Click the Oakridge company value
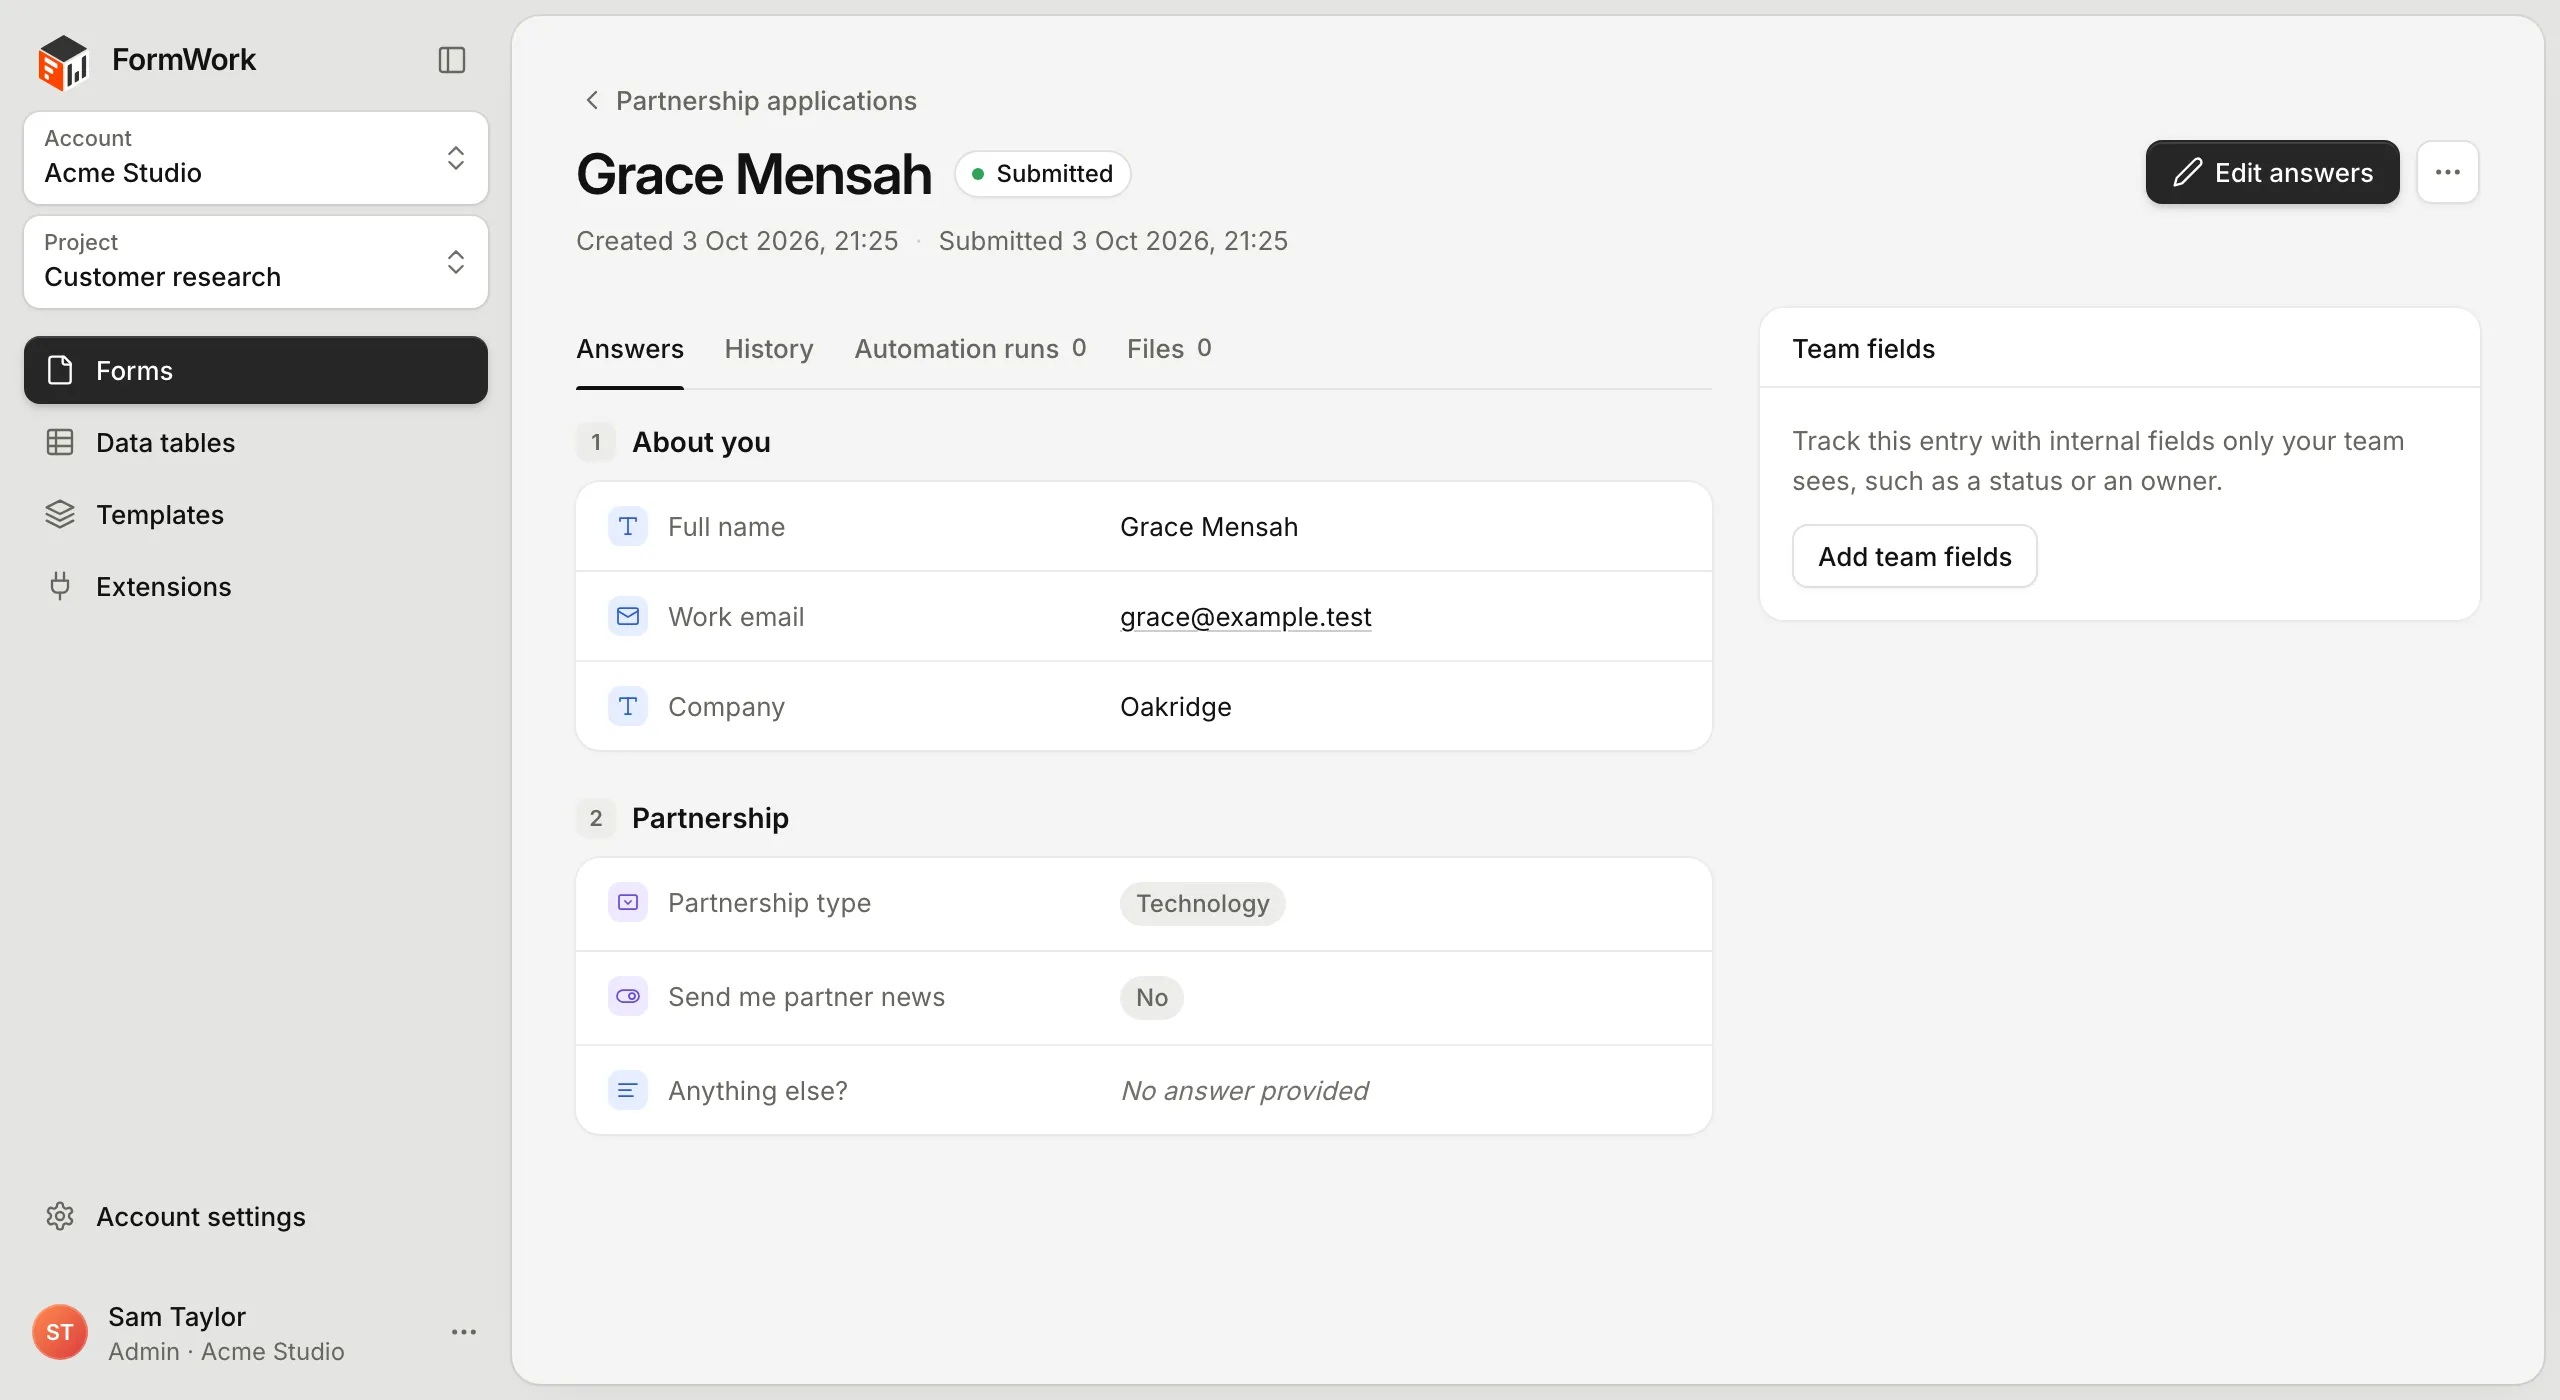 (1176, 706)
